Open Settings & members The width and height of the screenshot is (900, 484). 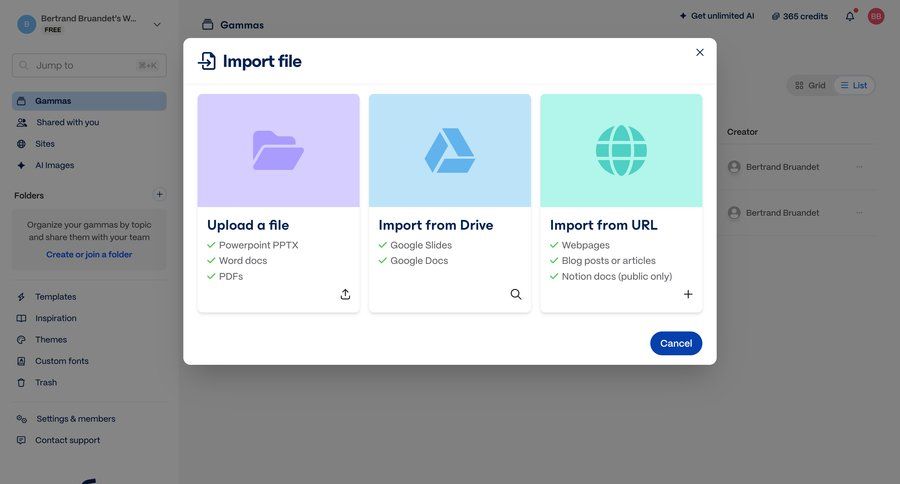click(x=75, y=419)
